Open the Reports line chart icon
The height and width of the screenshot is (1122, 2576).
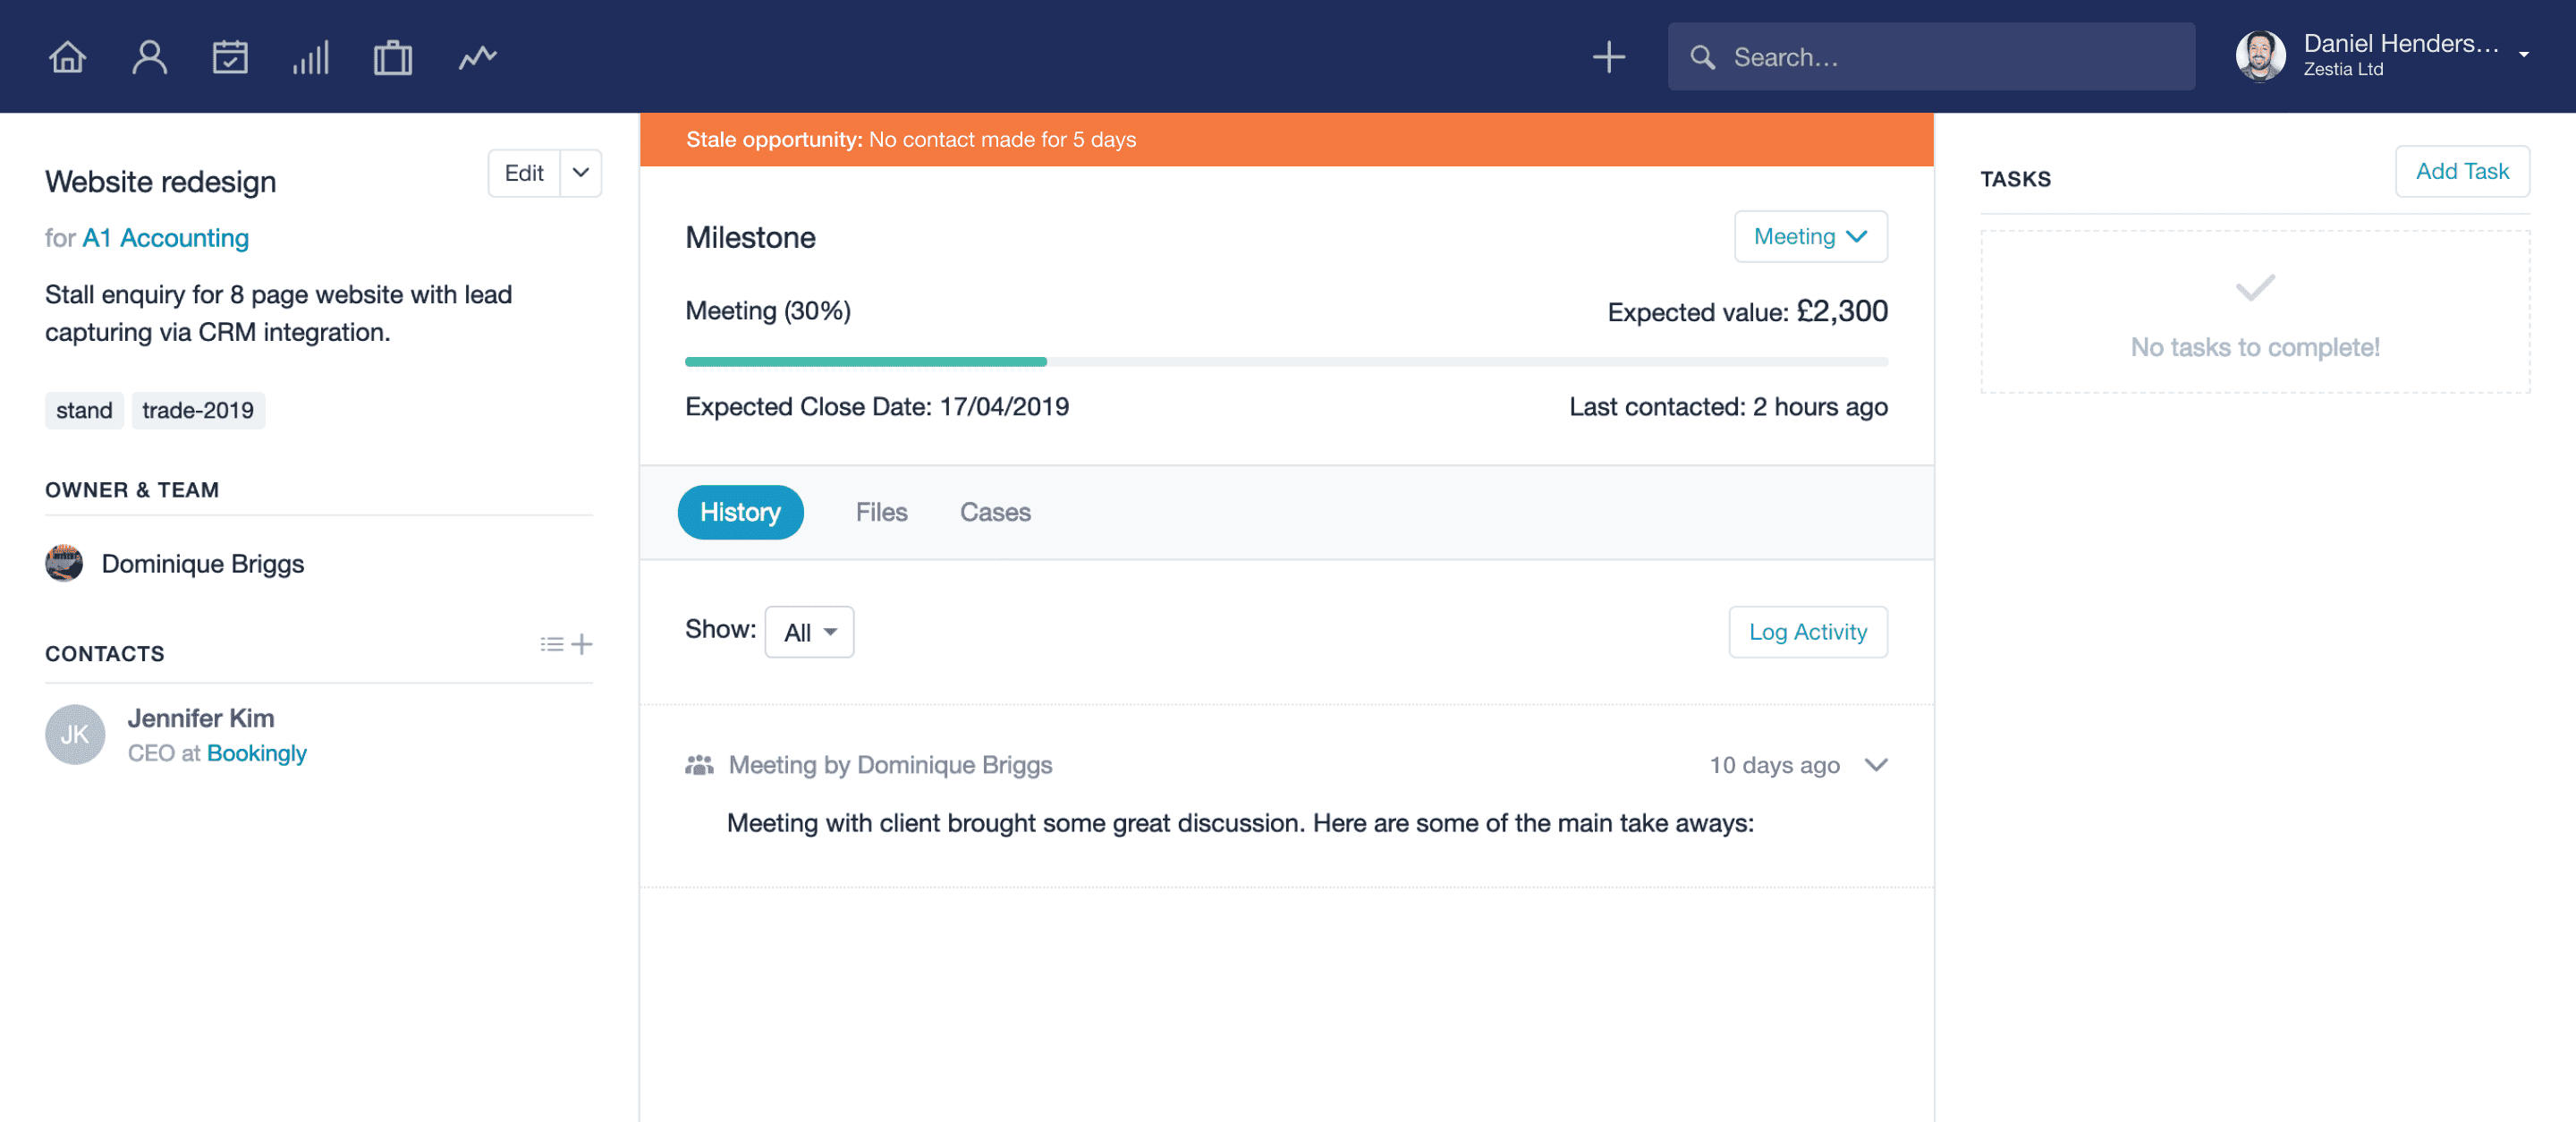pyautogui.click(x=478, y=57)
